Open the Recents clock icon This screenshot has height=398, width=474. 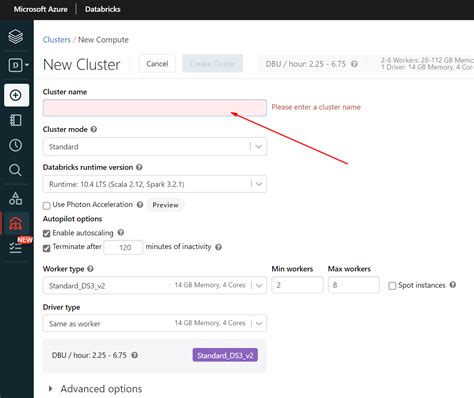click(x=16, y=145)
